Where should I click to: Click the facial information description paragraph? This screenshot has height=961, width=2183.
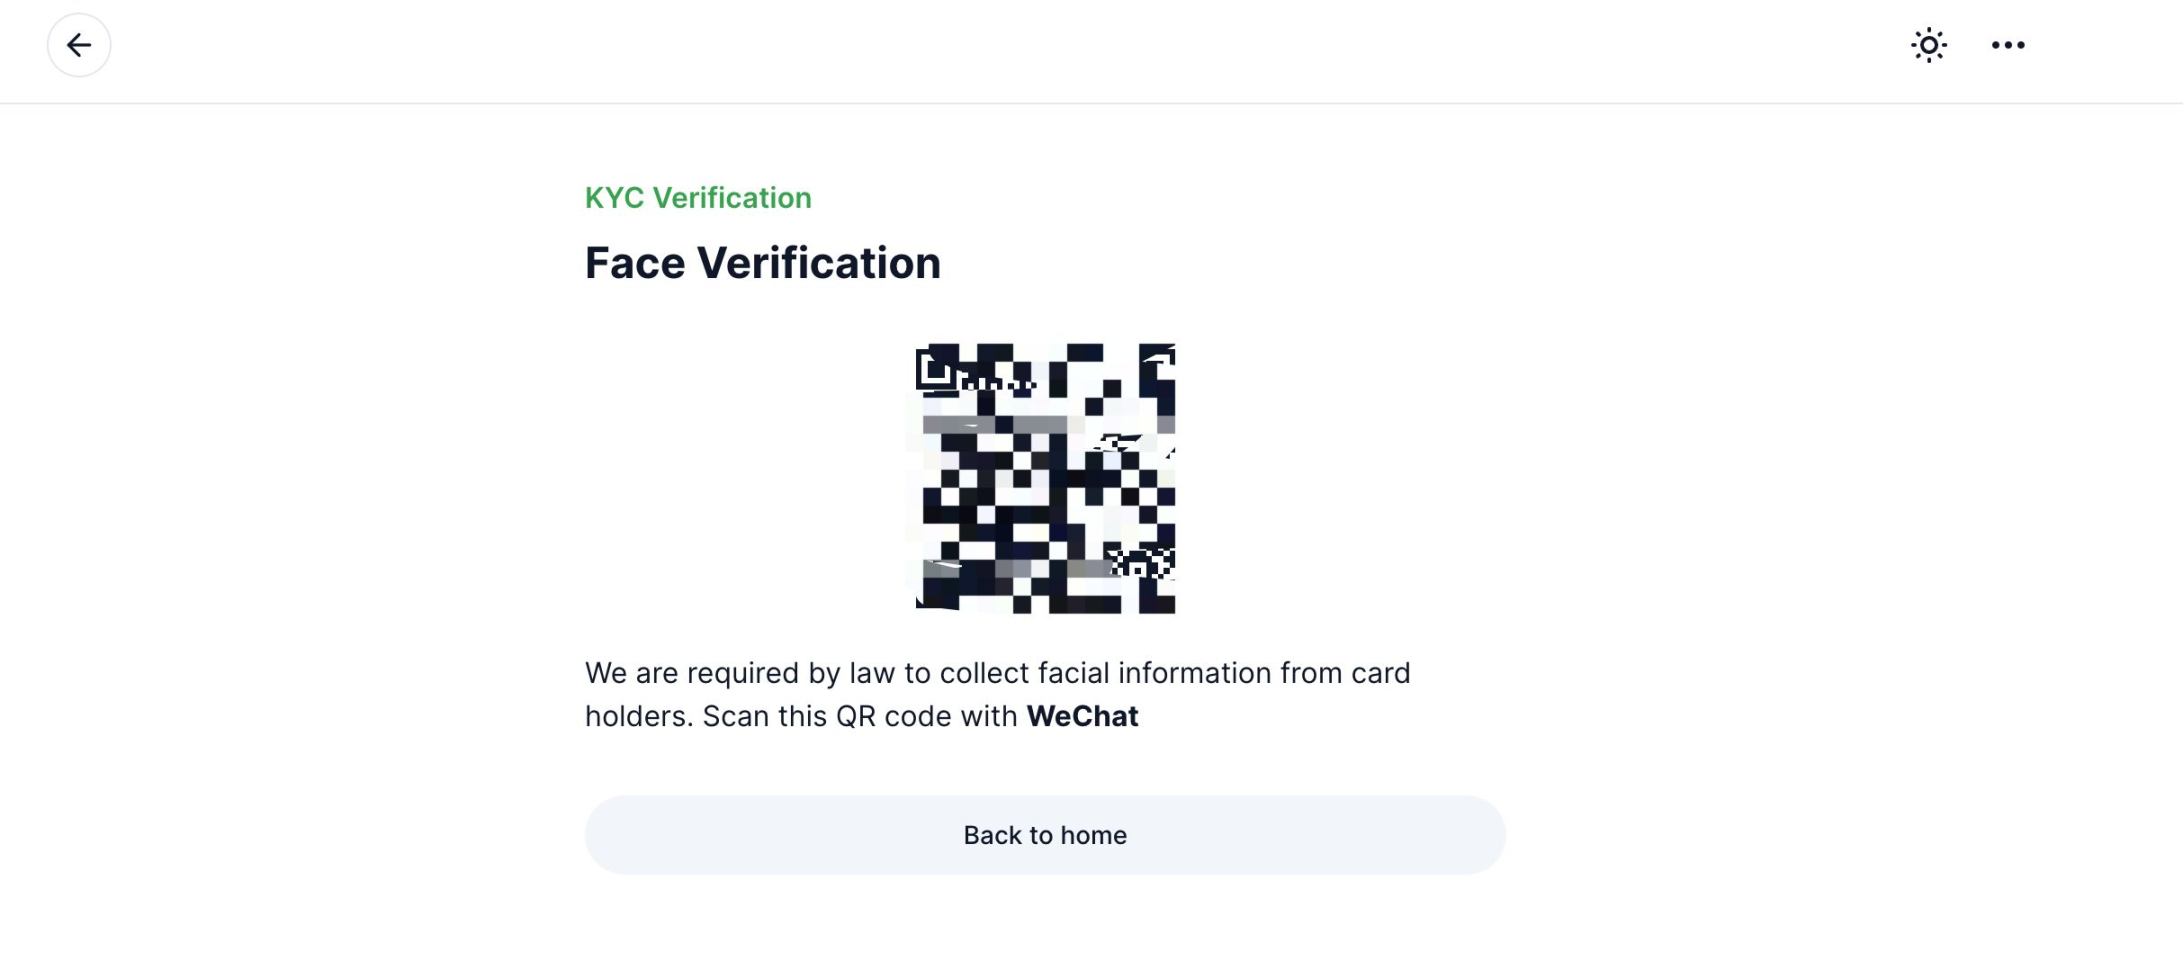click(x=998, y=695)
